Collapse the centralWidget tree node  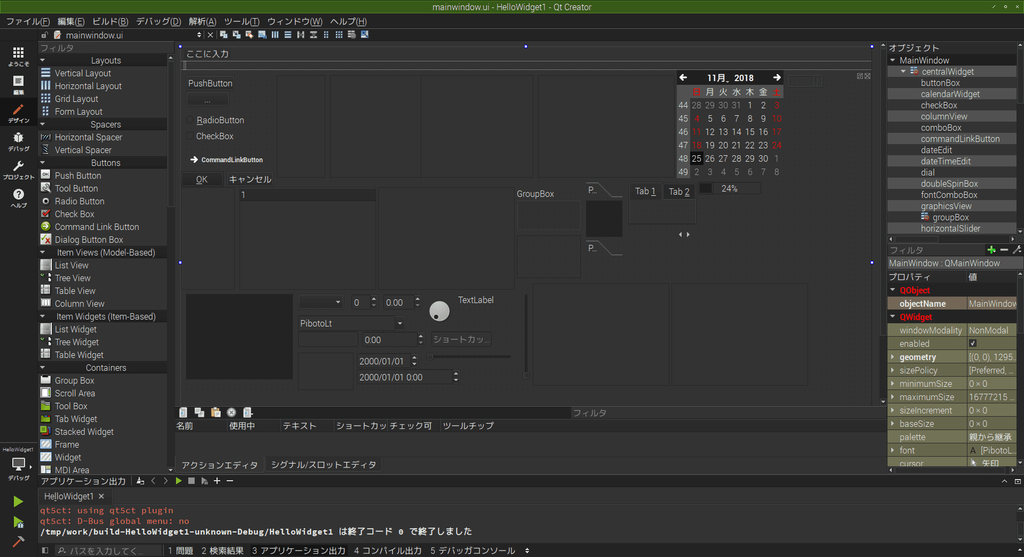click(904, 72)
